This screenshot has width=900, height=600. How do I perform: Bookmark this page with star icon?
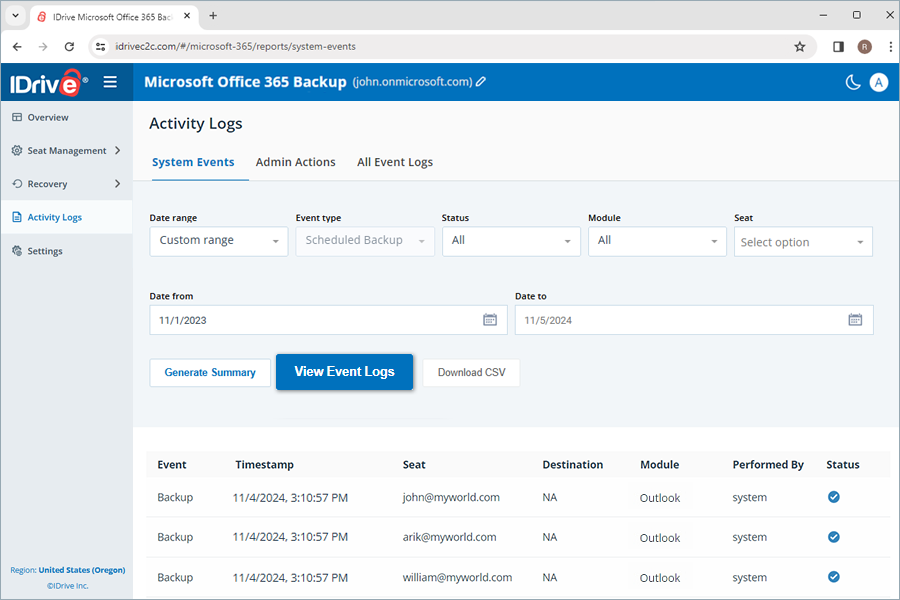tap(799, 46)
